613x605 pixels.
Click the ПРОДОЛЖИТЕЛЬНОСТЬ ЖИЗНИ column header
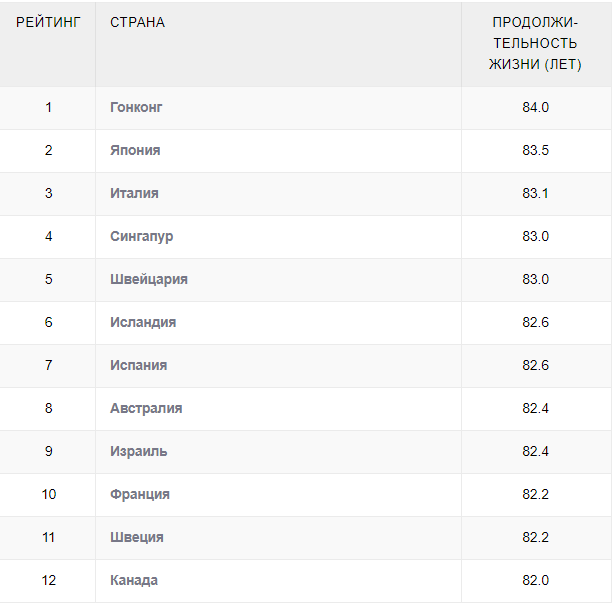pyautogui.click(x=535, y=43)
